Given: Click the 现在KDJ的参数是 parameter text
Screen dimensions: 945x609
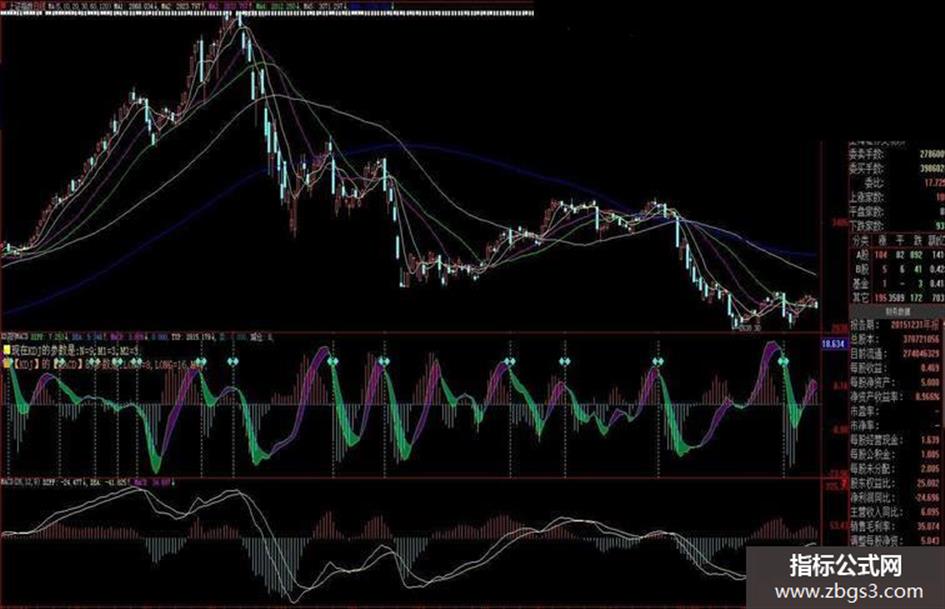Looking at the screenshot, I should coord(77,350).
